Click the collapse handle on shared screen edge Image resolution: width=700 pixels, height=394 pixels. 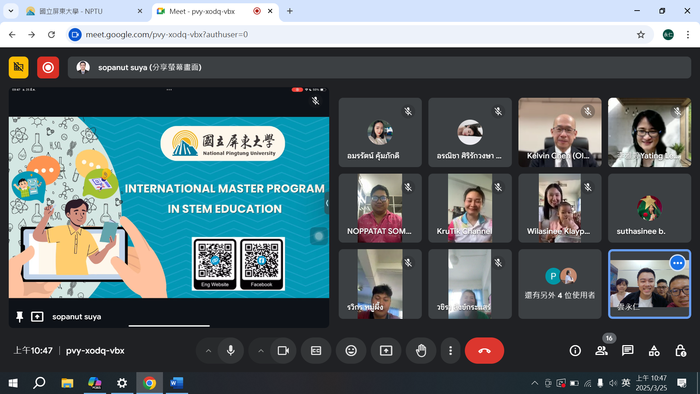coord(327,203)
